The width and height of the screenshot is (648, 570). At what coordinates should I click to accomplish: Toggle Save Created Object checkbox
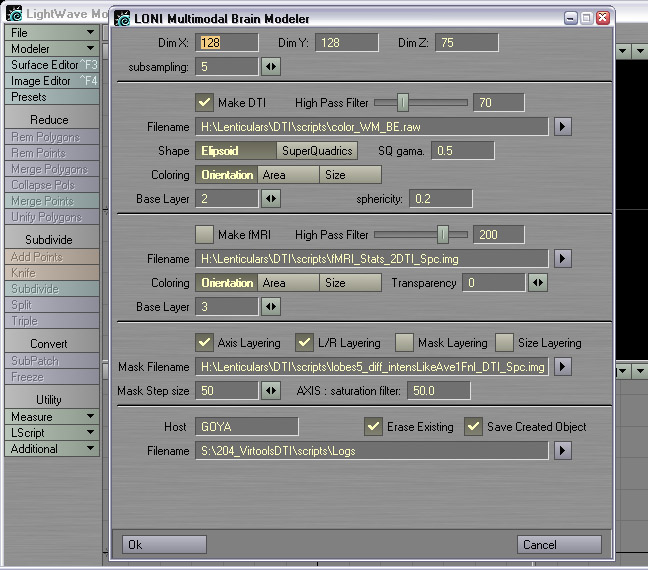coord(473,427)
